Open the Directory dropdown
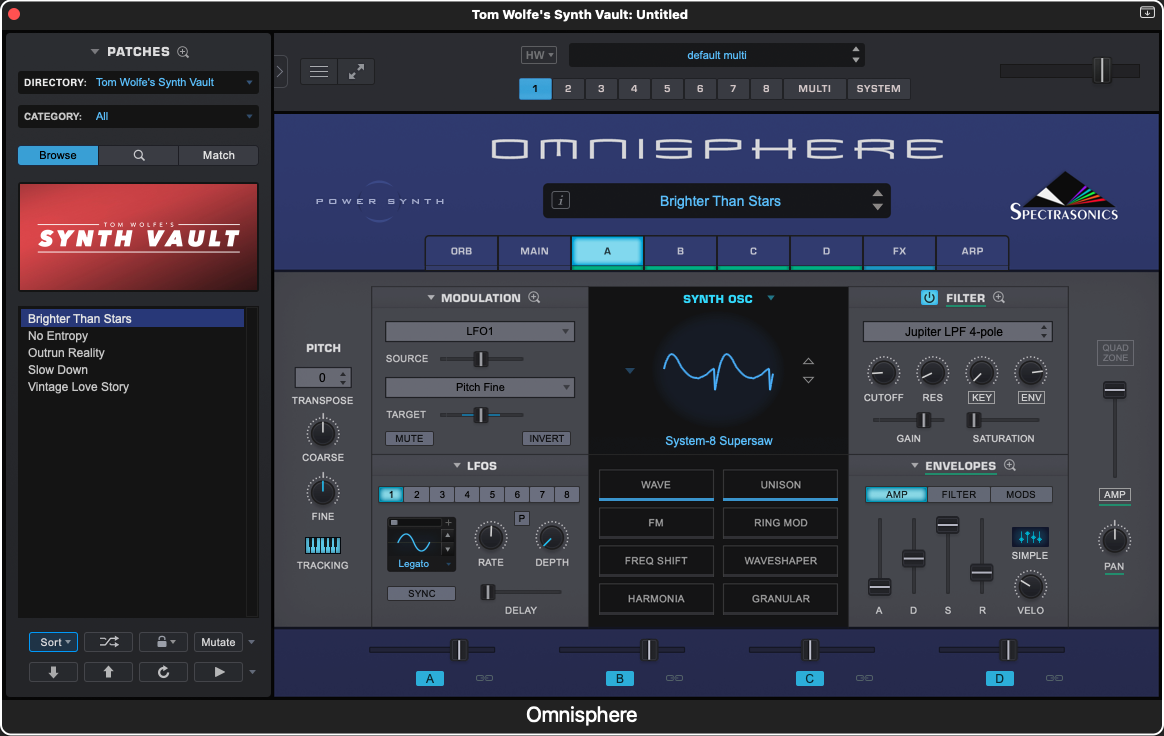Image resolution: width=1164 pixels, height=736 pixels. pos(139,82)
